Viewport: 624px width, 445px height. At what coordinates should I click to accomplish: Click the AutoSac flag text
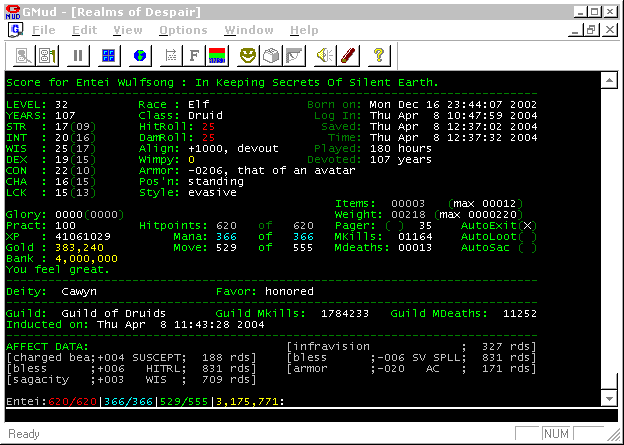tap(498, 248)
